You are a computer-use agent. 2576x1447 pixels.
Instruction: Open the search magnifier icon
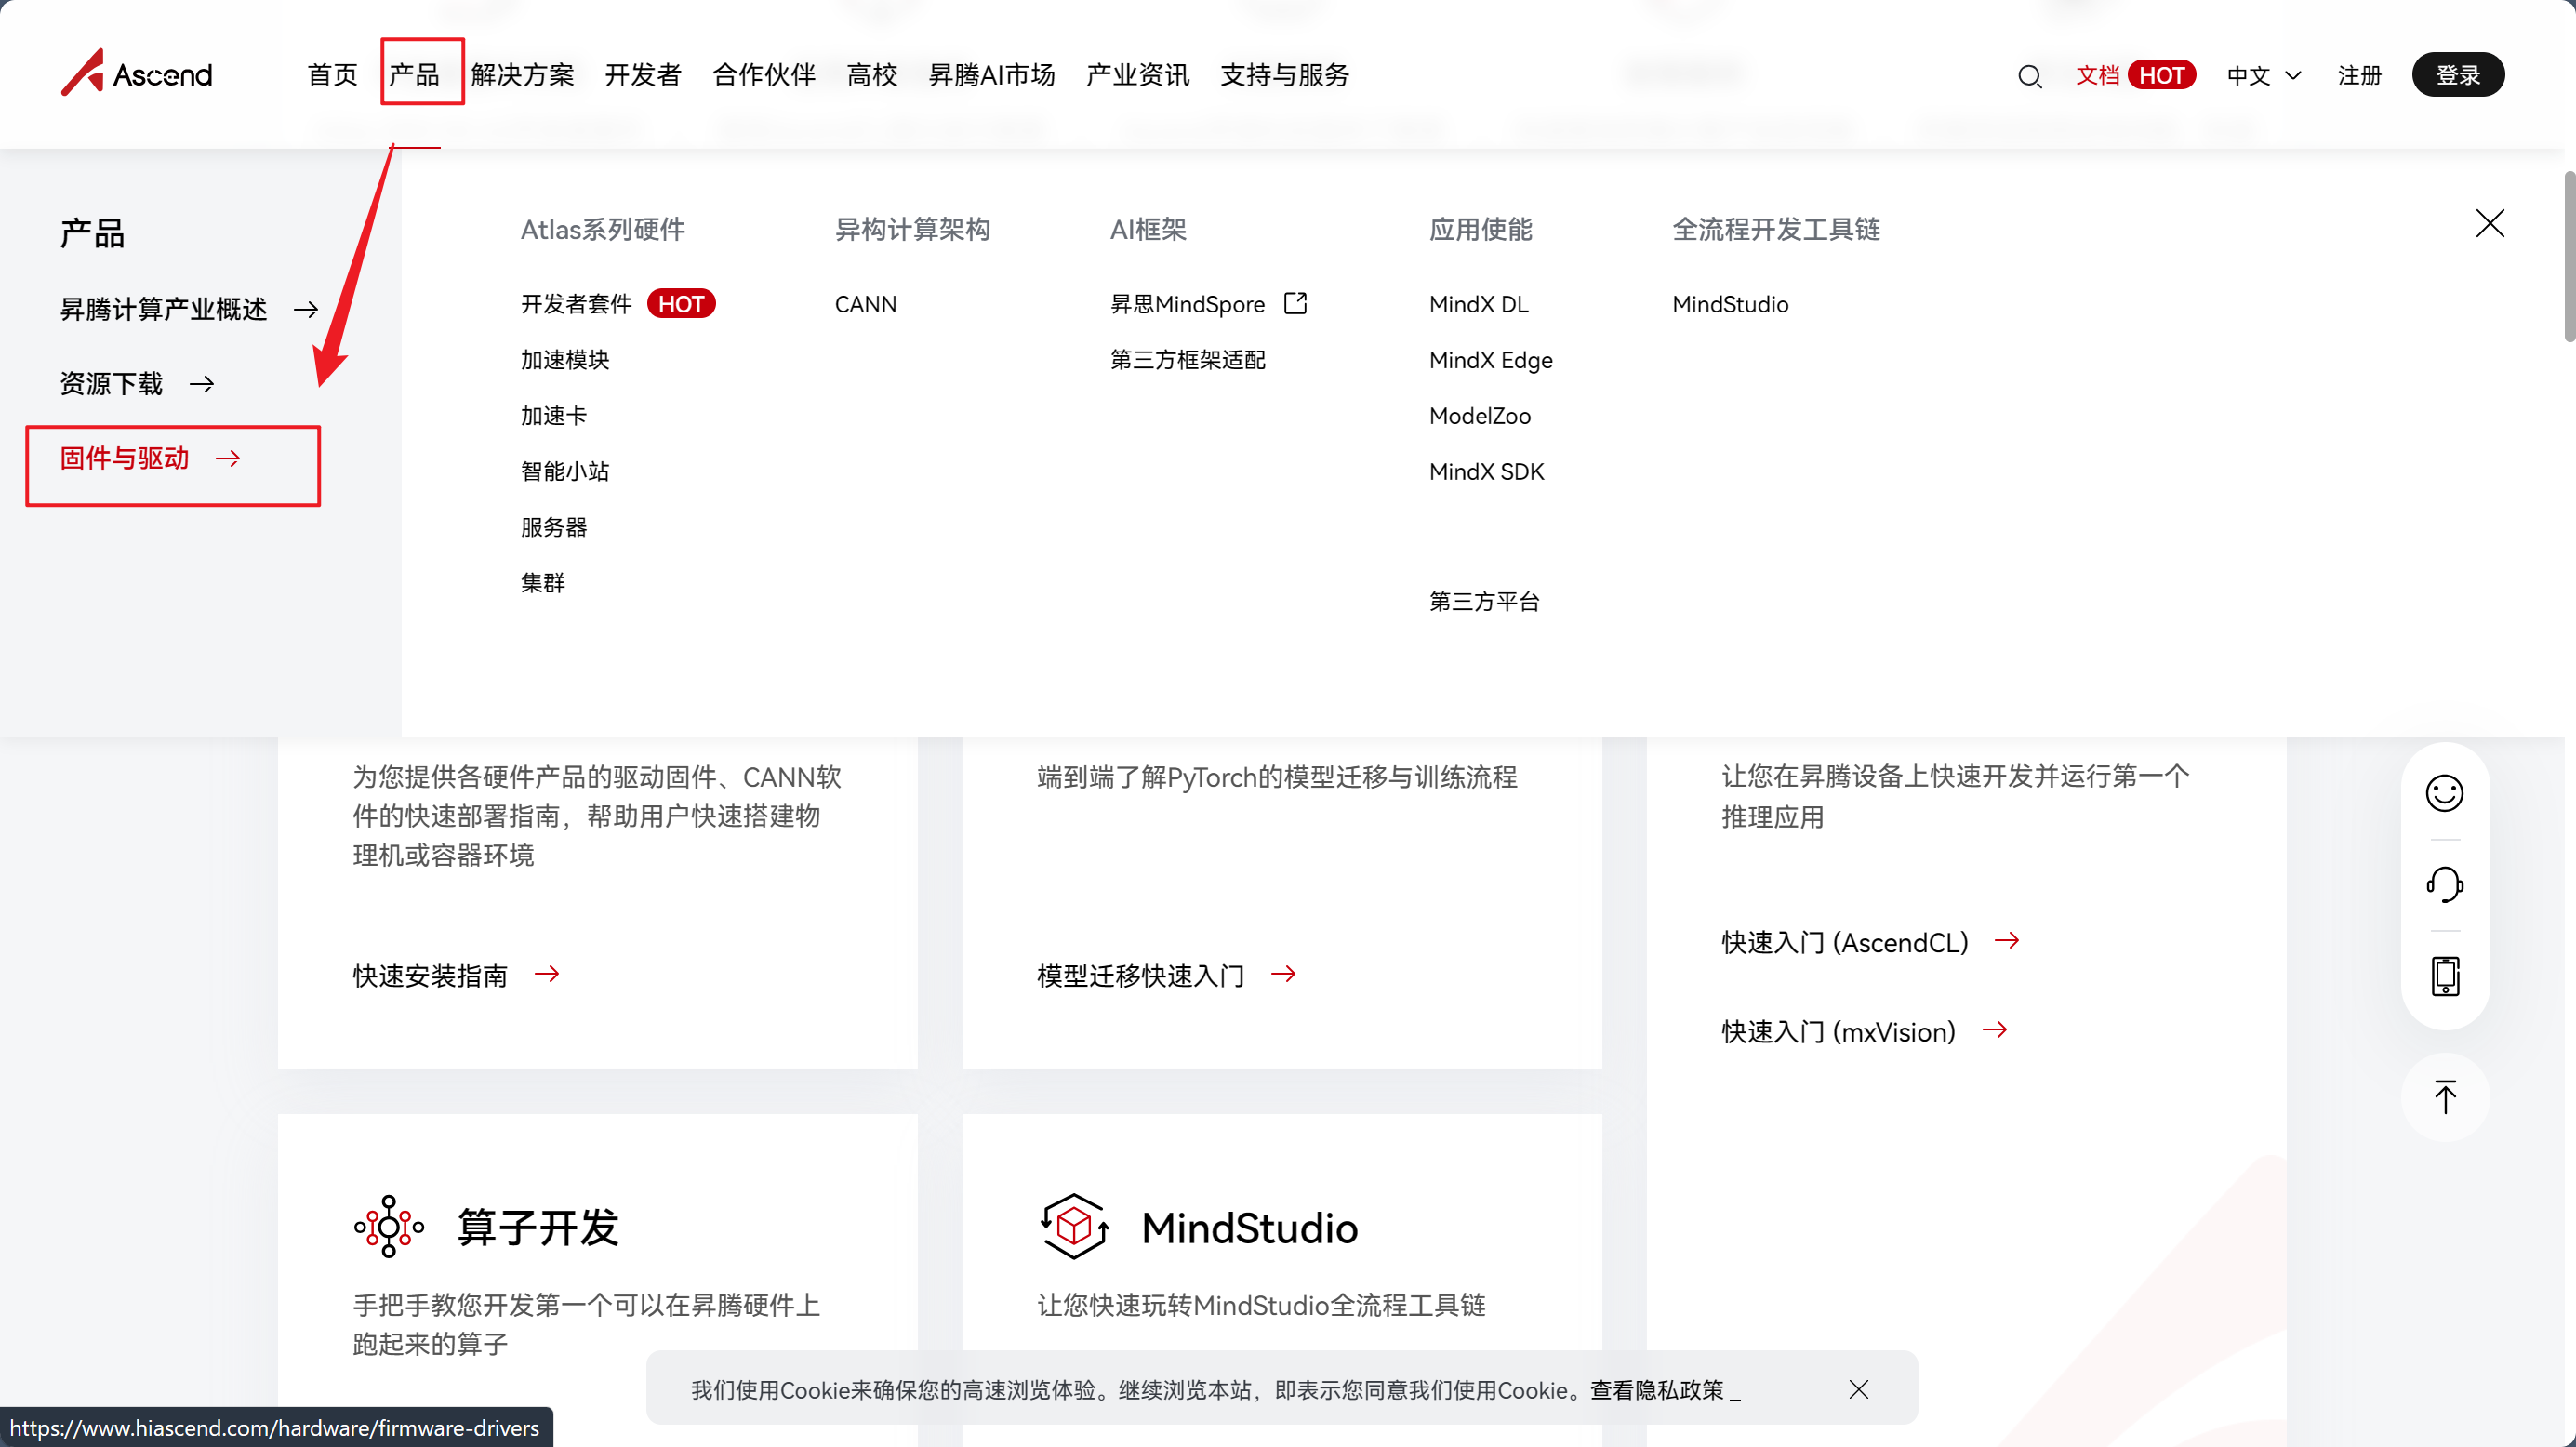[x=2029, y=76]
